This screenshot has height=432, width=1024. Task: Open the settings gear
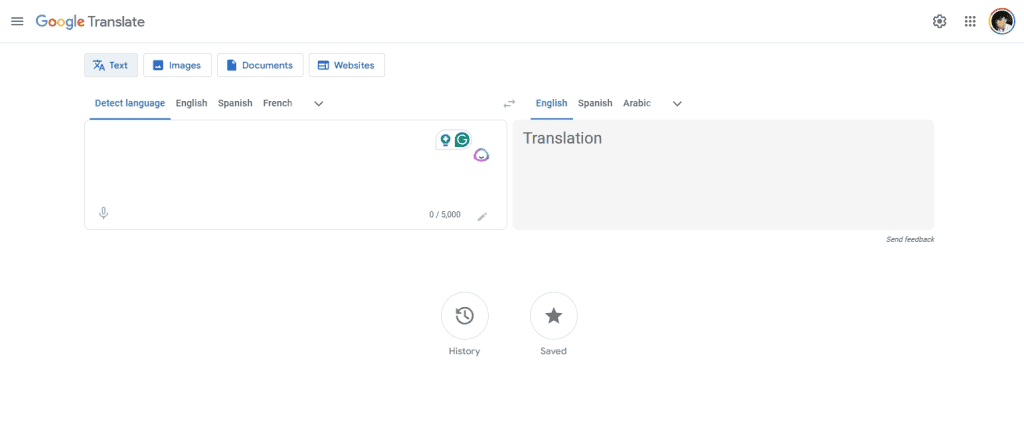pos(939,22)
